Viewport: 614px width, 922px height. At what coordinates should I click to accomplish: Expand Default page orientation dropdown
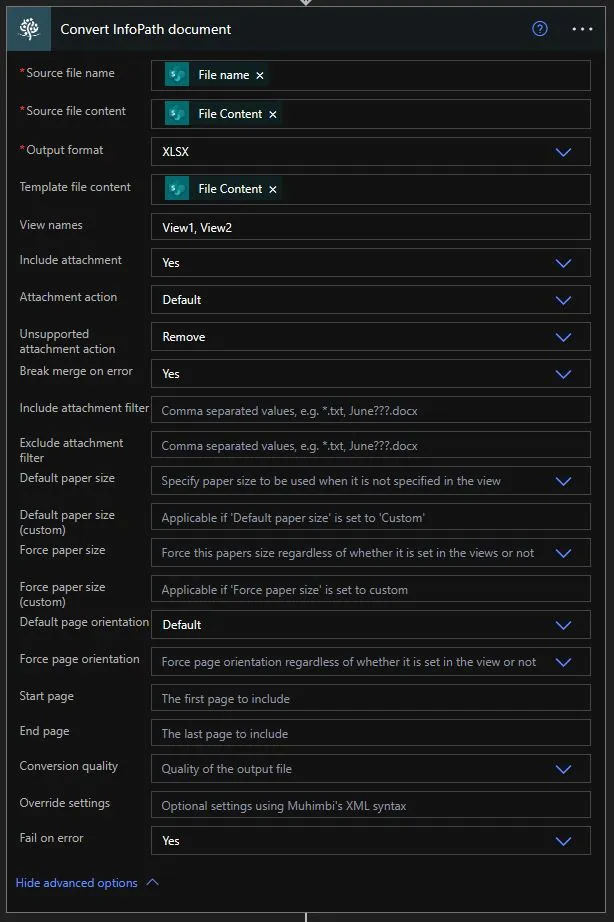click(563, 624)
